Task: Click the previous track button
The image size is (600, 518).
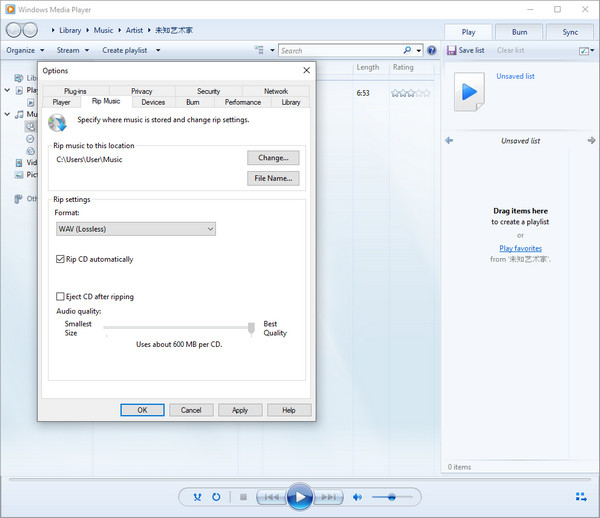Action: point(271,497)
